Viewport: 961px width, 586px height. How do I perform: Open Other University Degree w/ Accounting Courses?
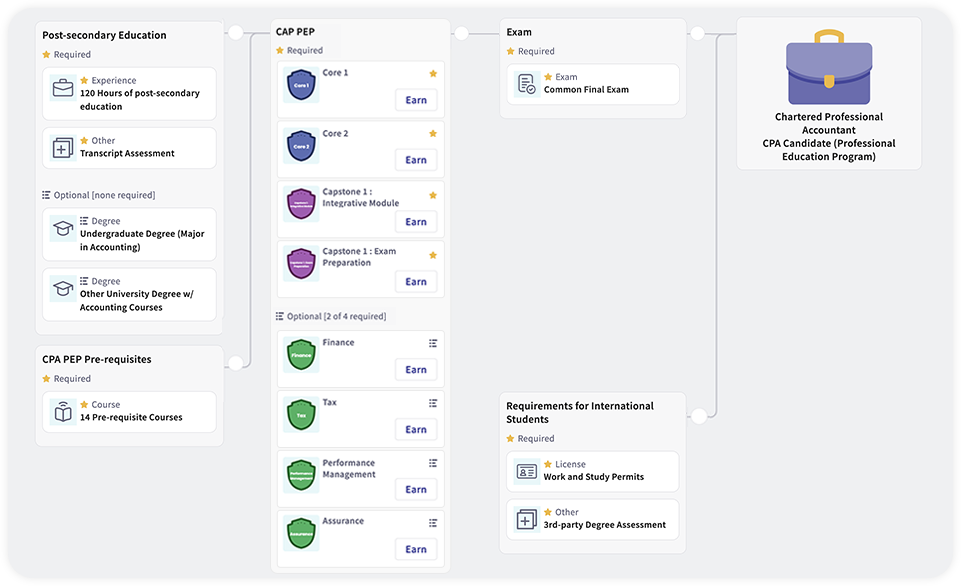(129, 294)
